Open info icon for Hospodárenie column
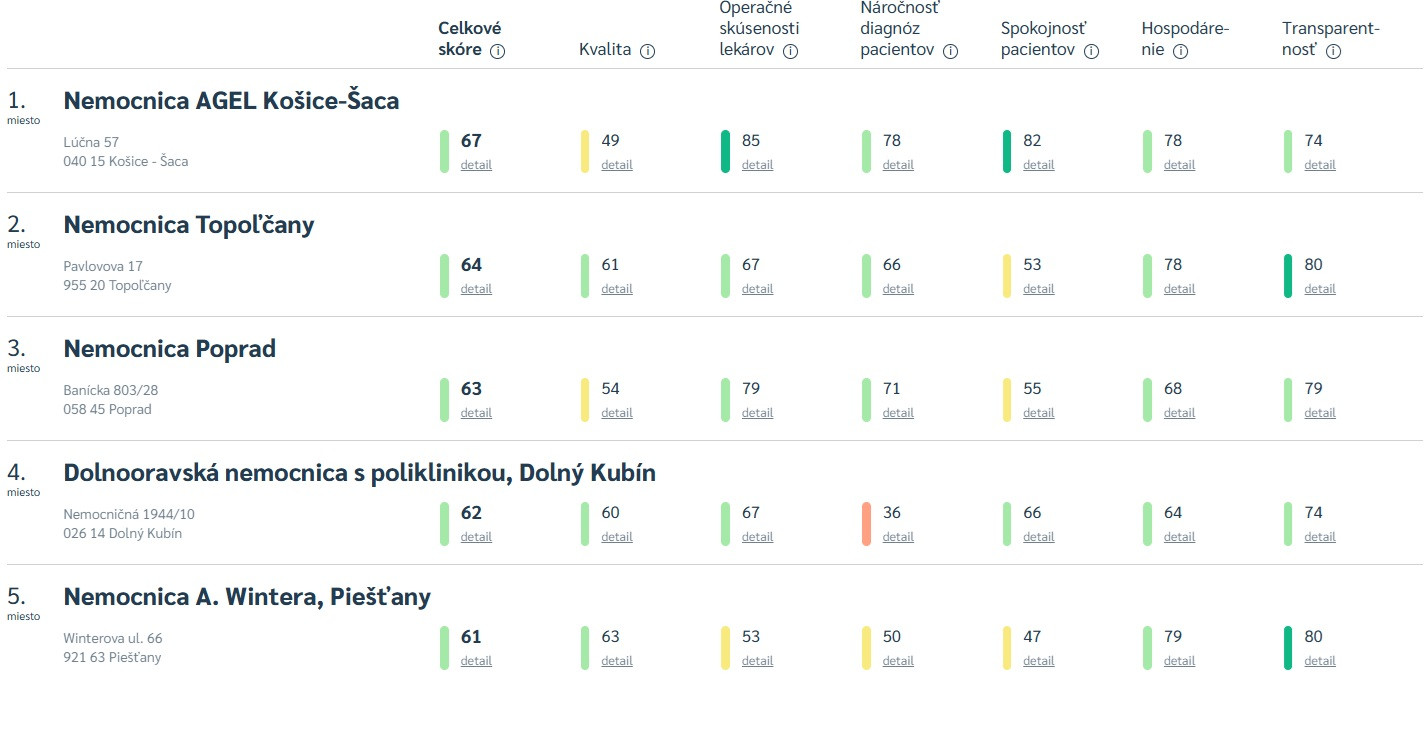1425x736 pixels. 1180,51
